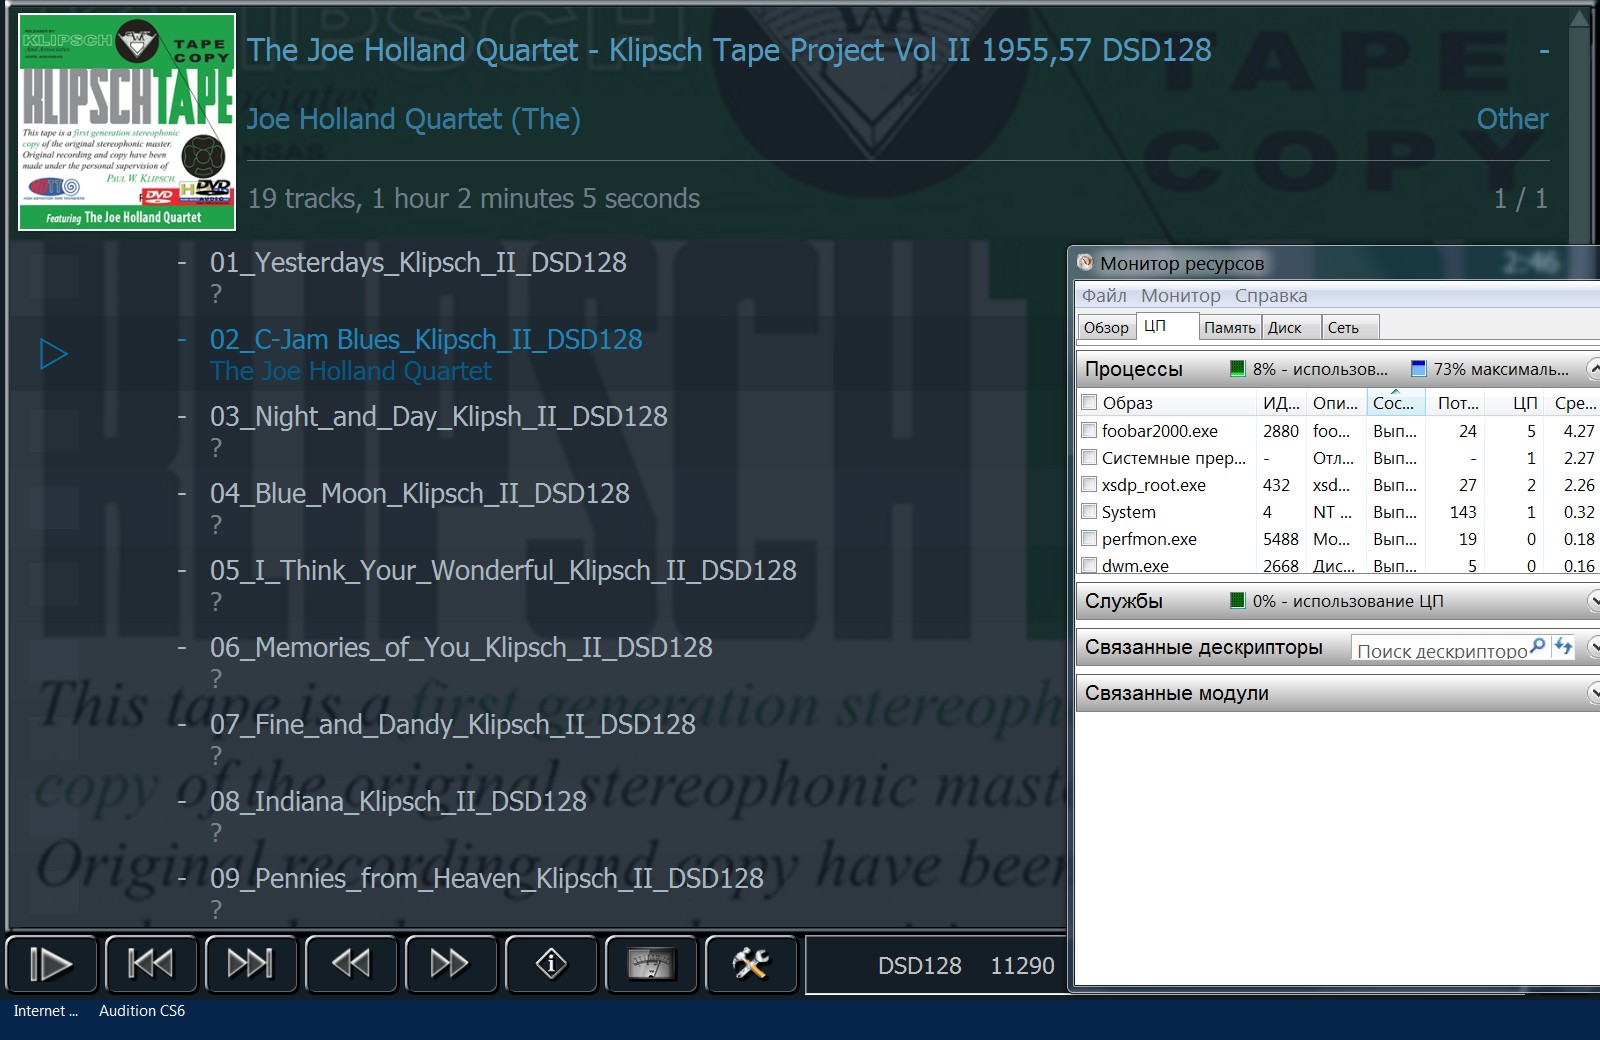Expand the Службы section

click(x=1594, y=601)
